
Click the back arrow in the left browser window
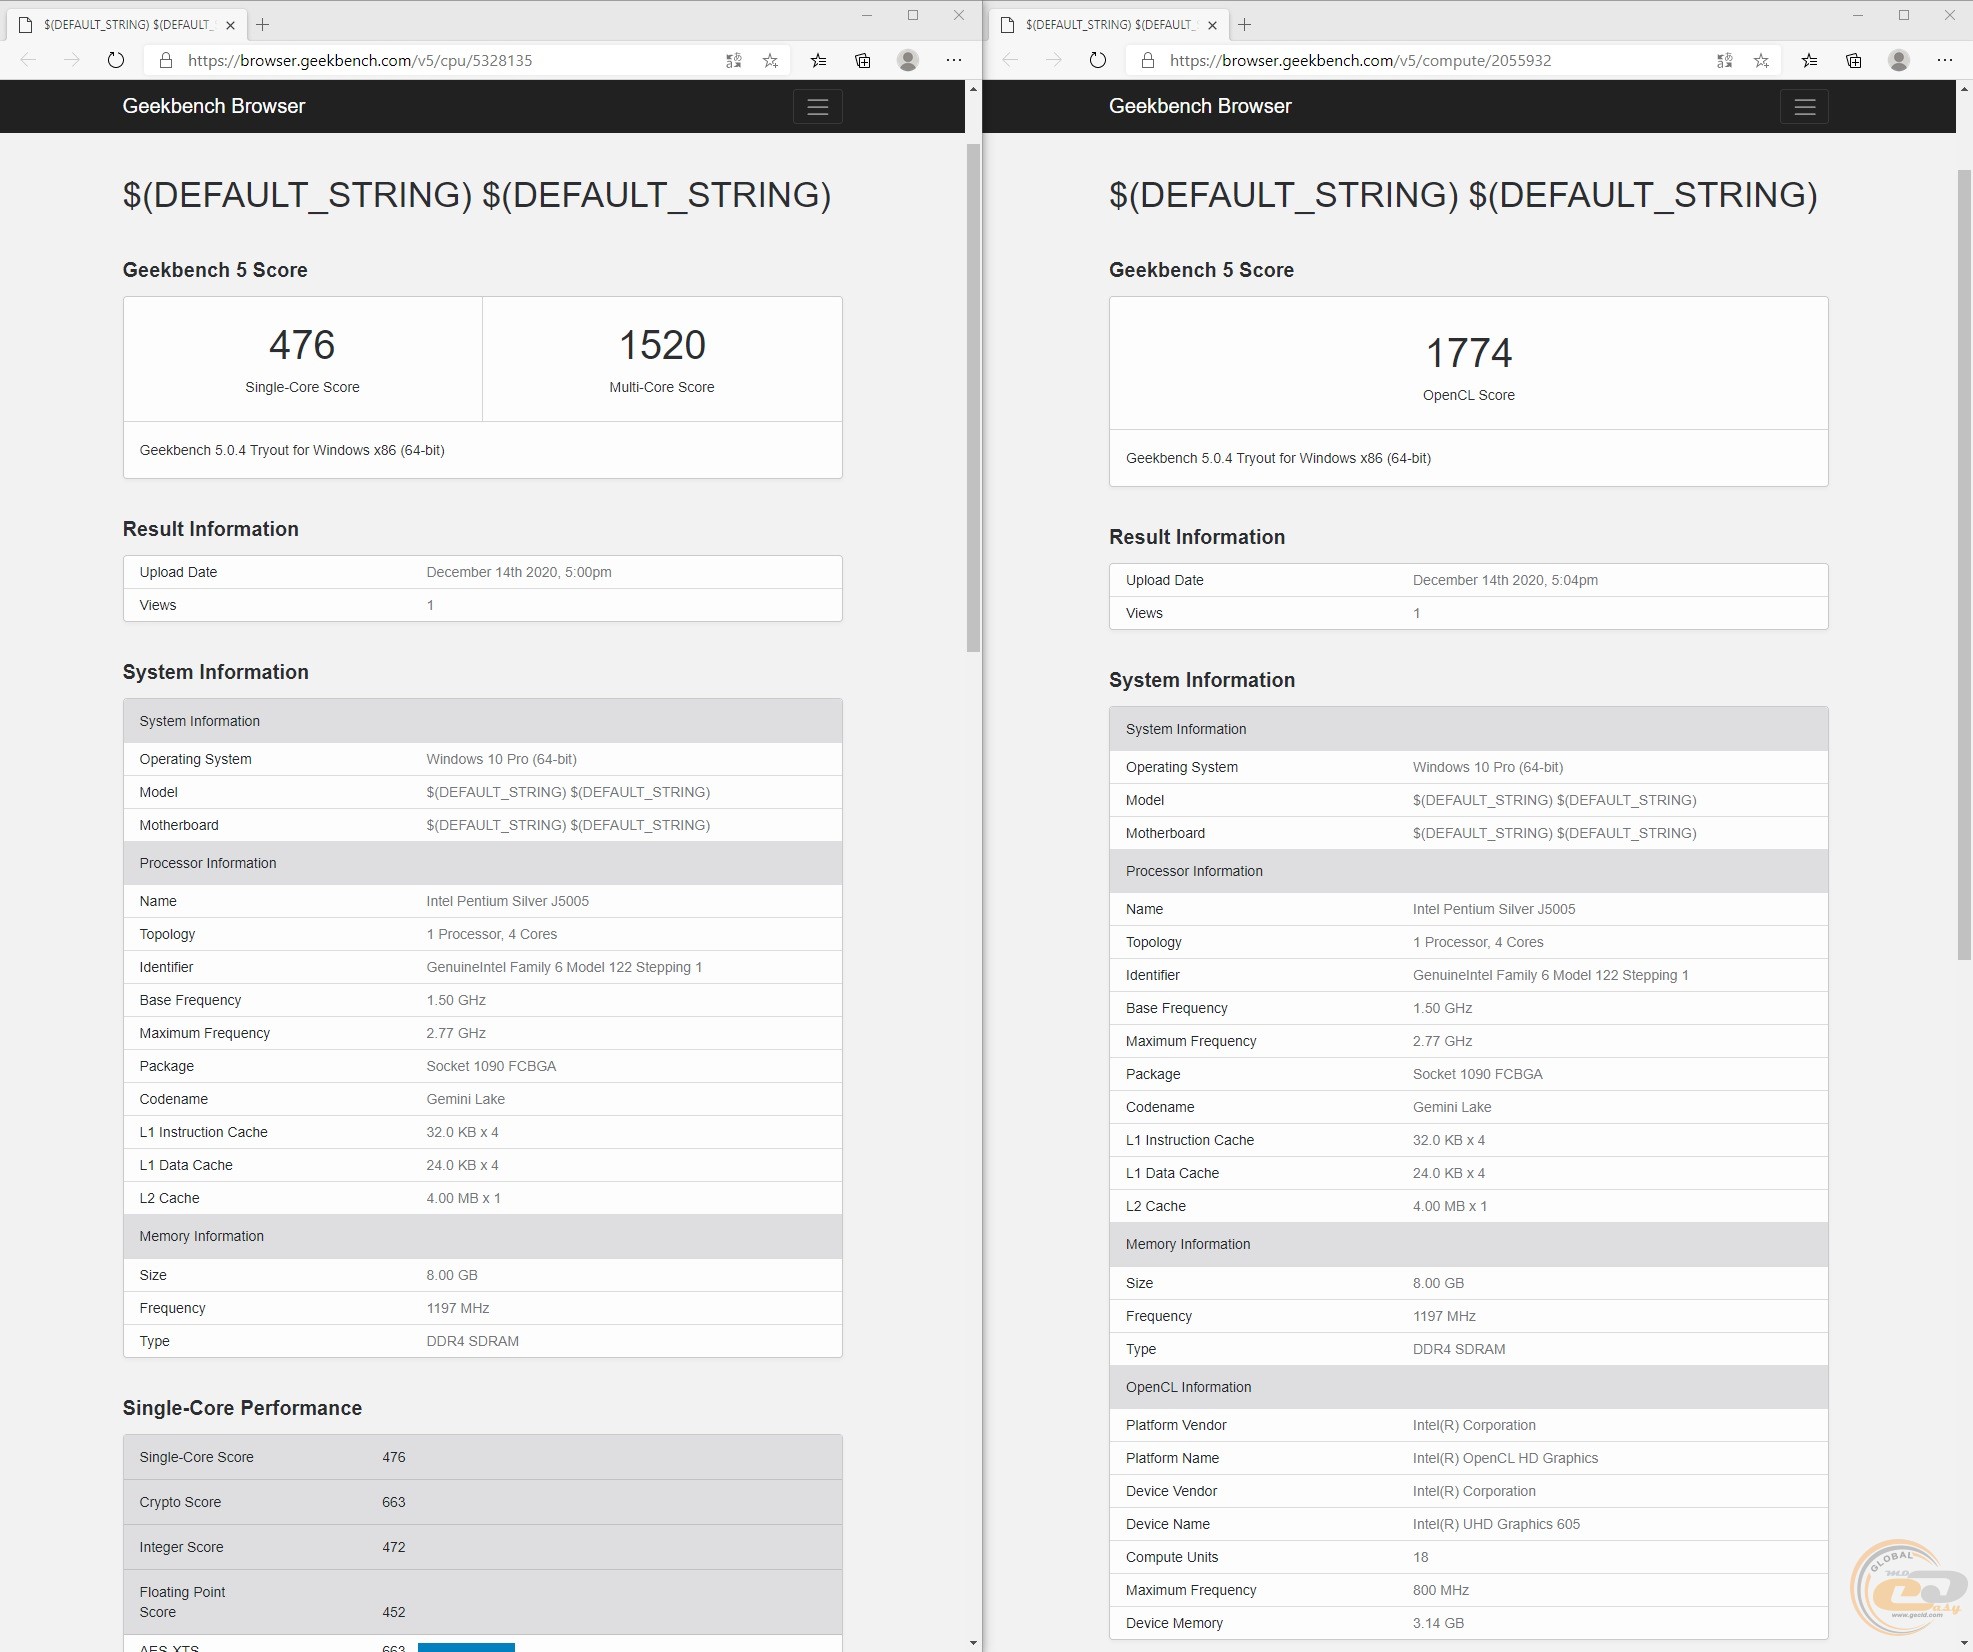[28, 60]
